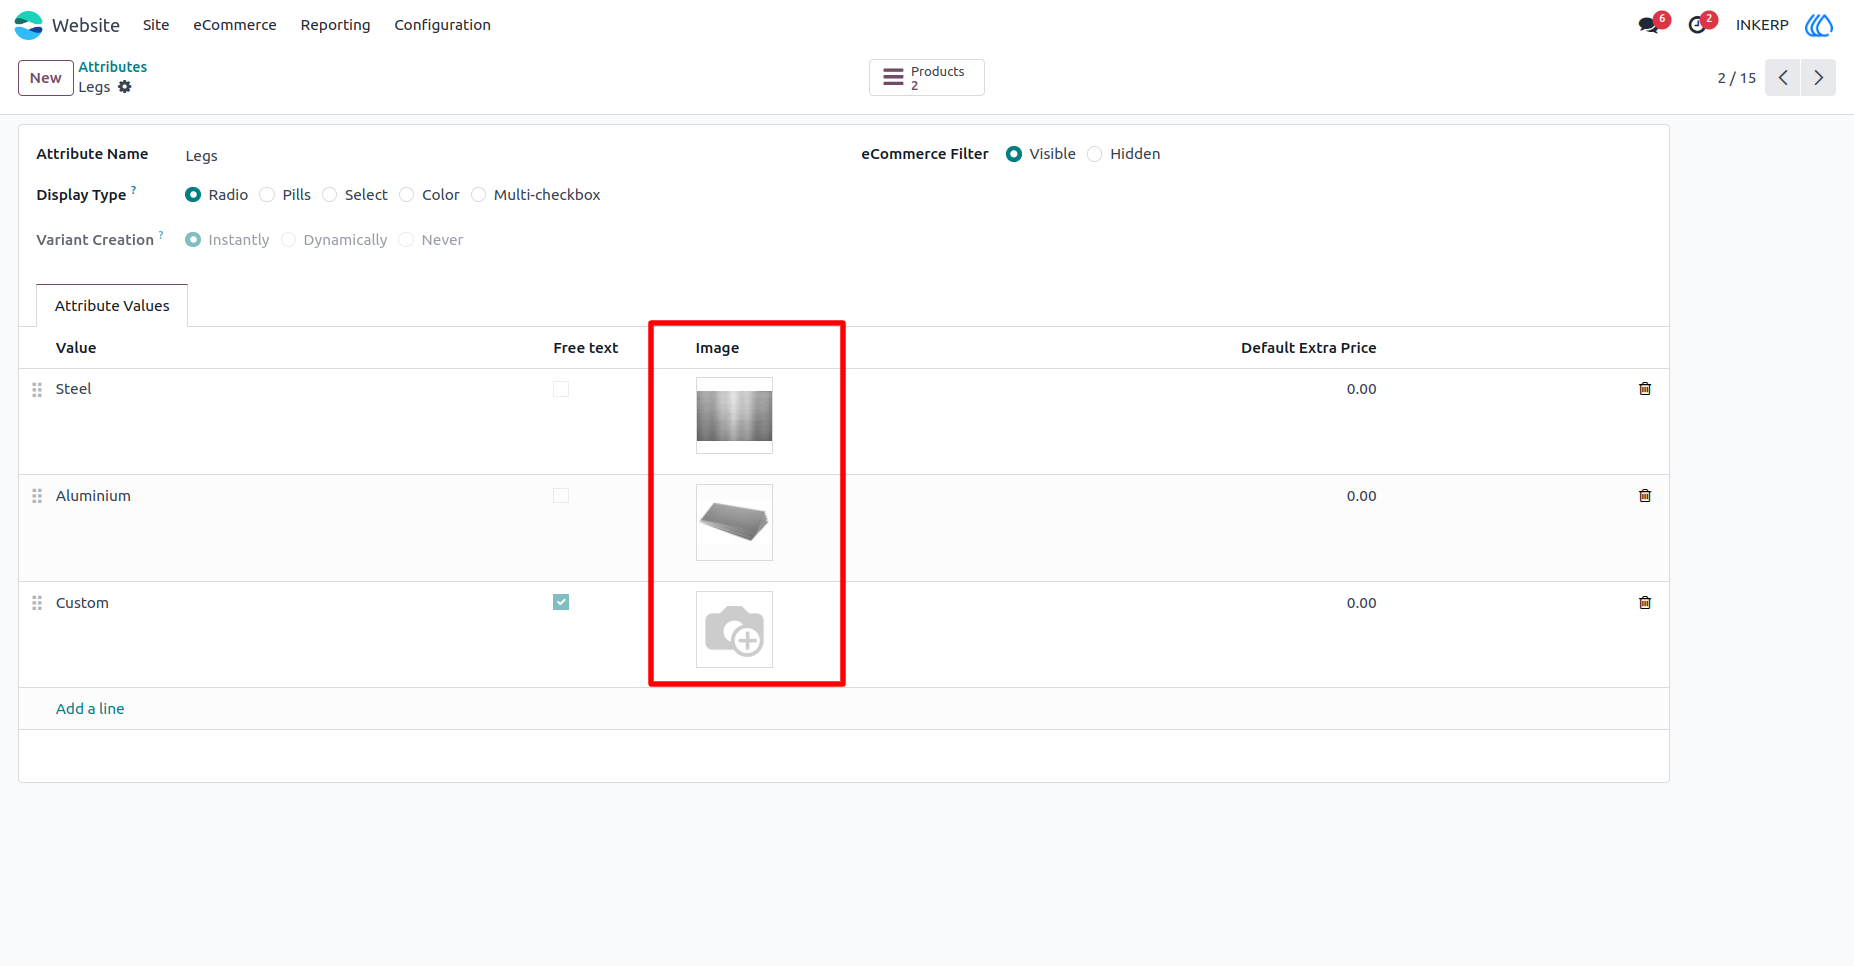Delete the Aluminium row with trash icon
Viewport: 1854px width, 966px height.
[x=1645, y=496]
